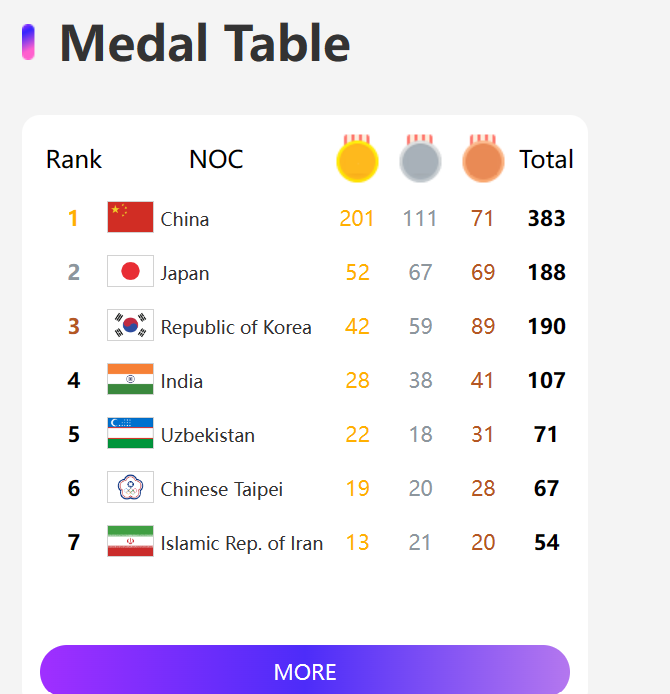Click the NOC column header
This screenshot has height=694, width=670.
click(x=216, y=159)
